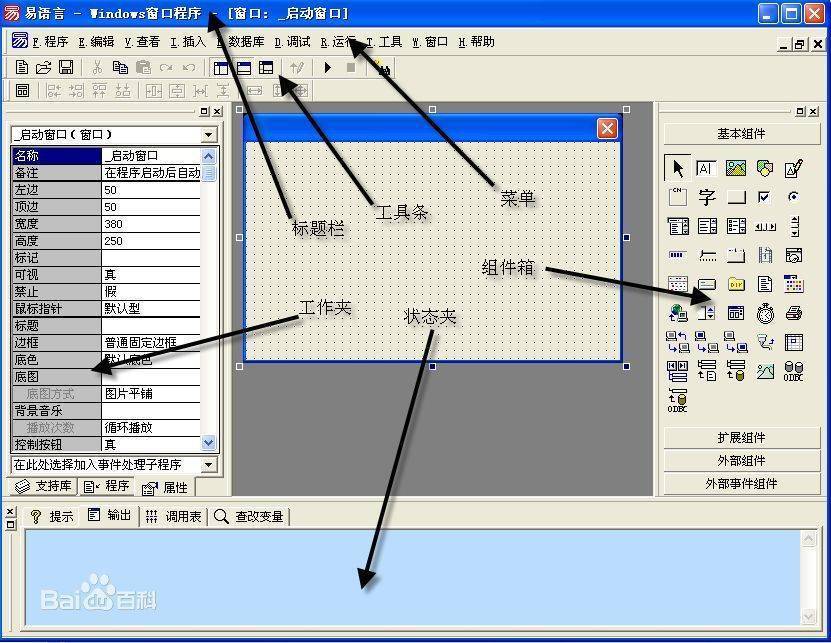The height and width of the screenshot is (643, 831).
Task: Pick the video film-strip component icon
Action: pos(765,255)
